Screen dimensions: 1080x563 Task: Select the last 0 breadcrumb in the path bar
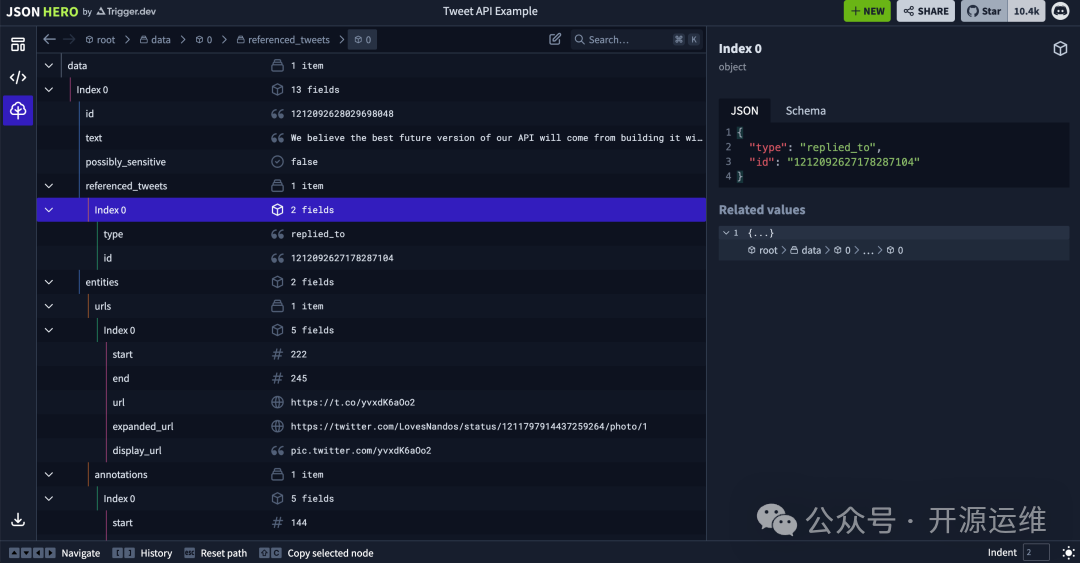363,40
